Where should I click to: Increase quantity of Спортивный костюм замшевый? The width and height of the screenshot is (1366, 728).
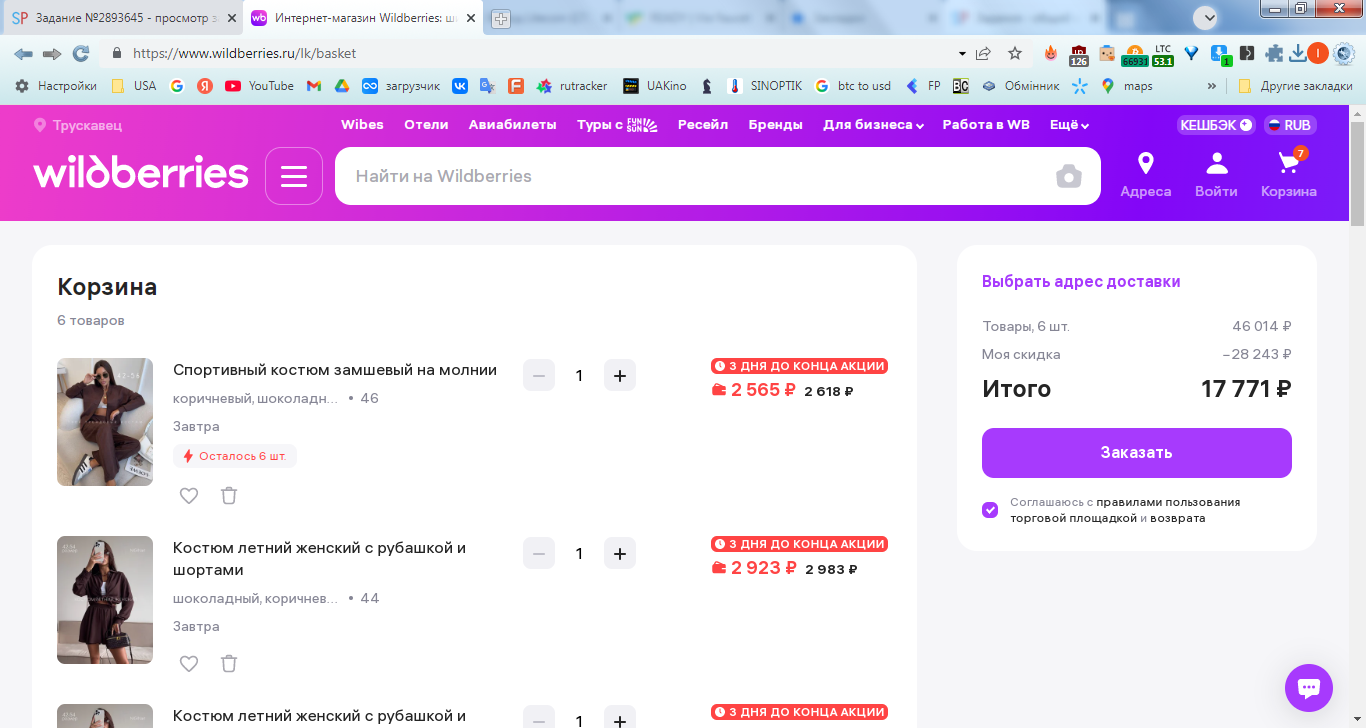point(620,376)
